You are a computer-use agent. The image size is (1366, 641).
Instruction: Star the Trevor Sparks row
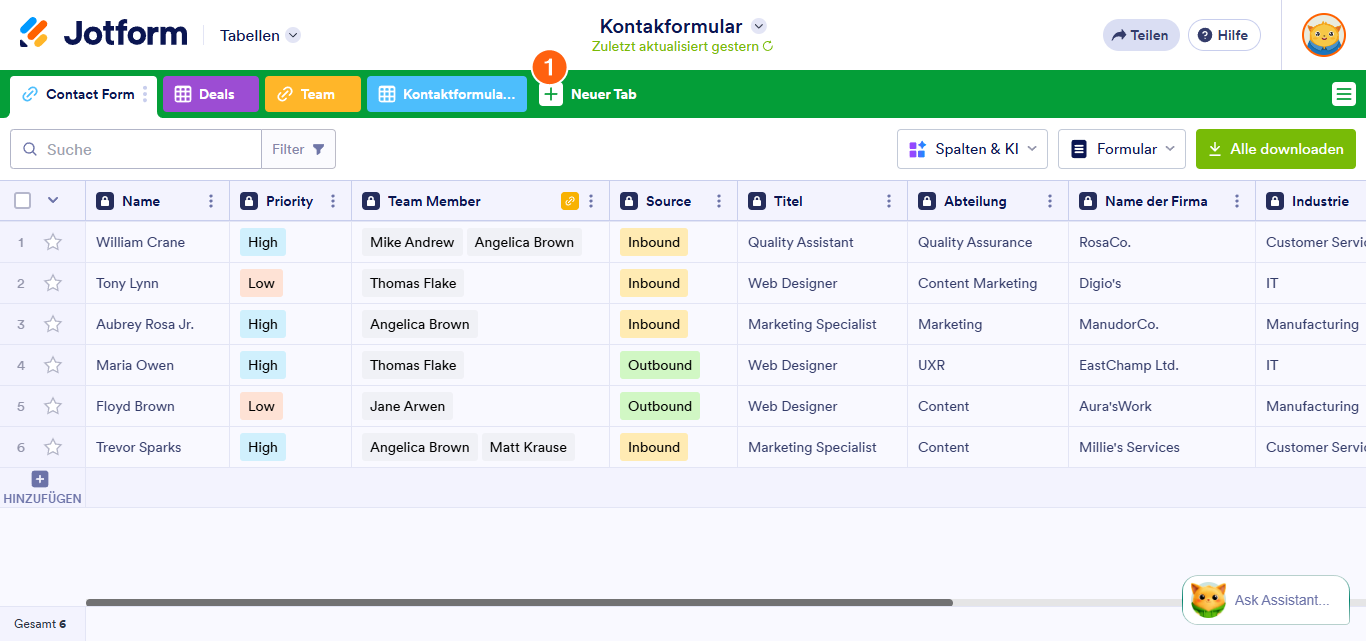coord(53,447)
